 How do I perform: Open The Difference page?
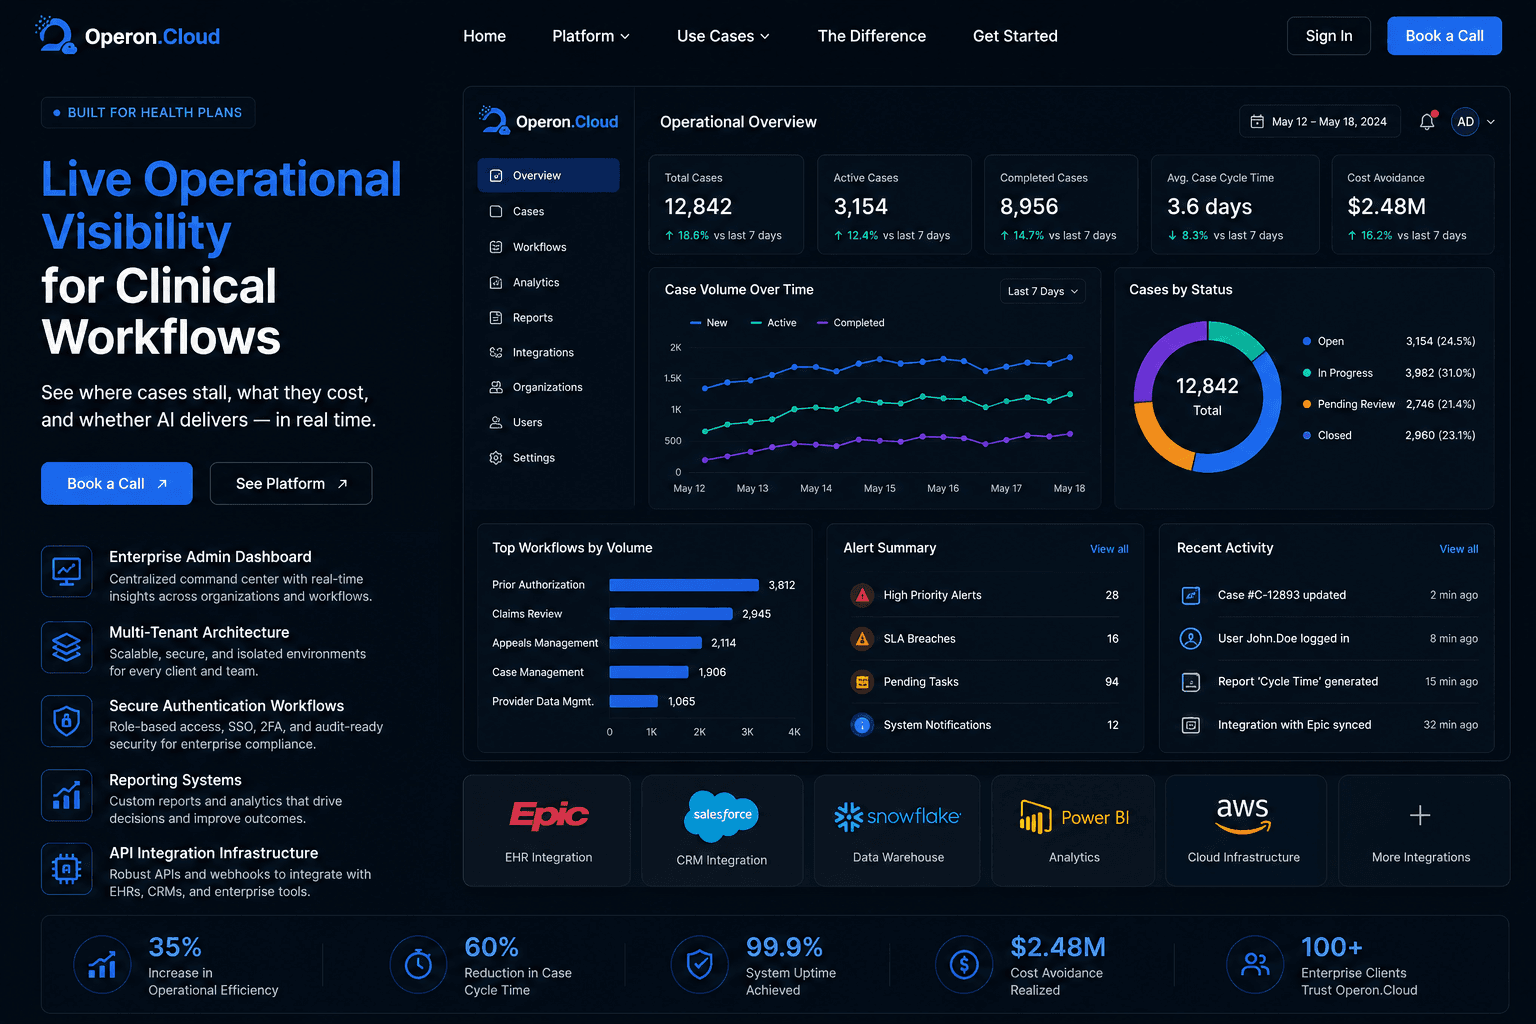click(871, 36)
